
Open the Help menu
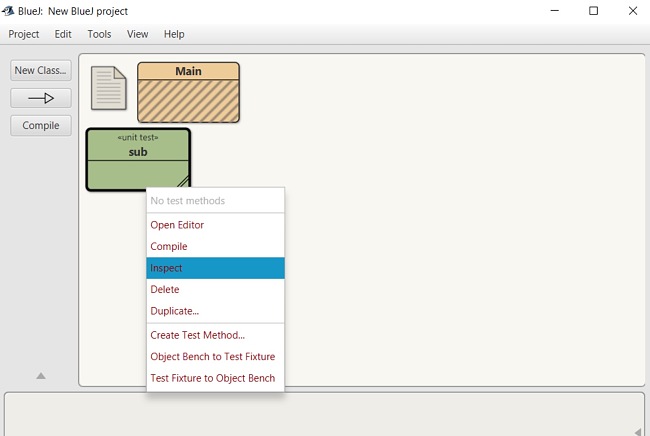174,34
